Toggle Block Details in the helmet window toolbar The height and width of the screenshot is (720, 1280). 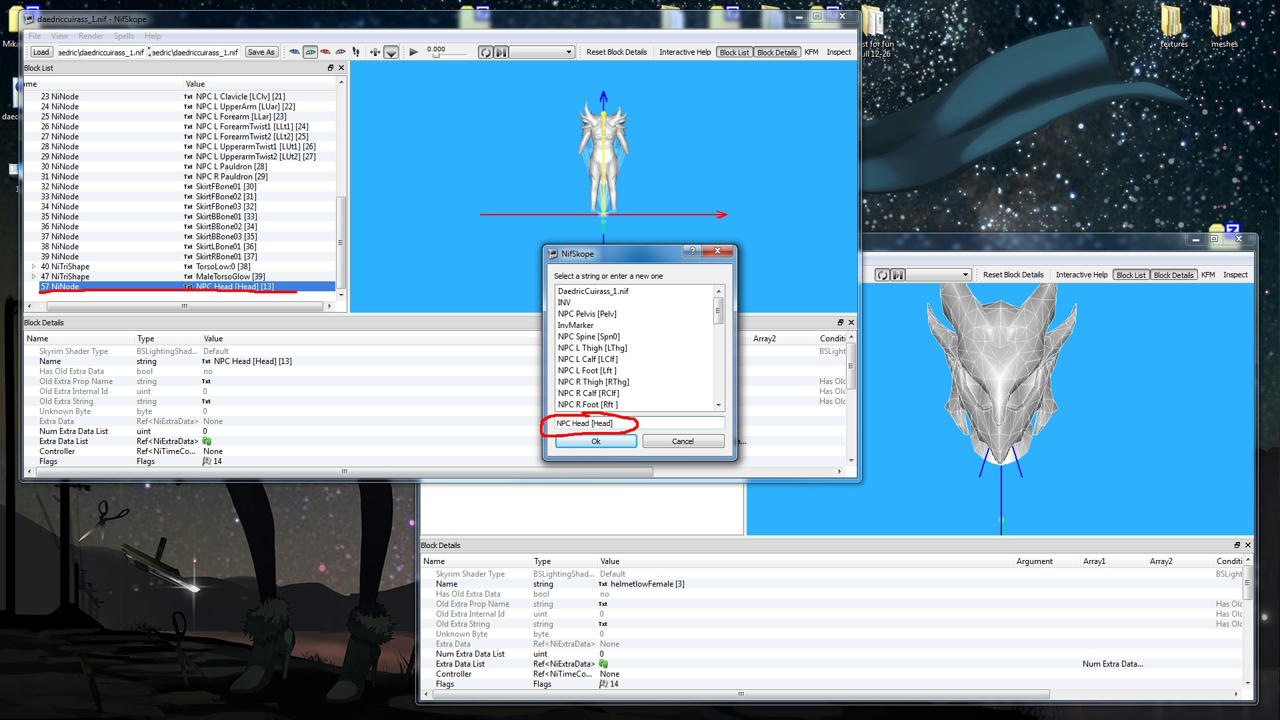point(1174,275)
